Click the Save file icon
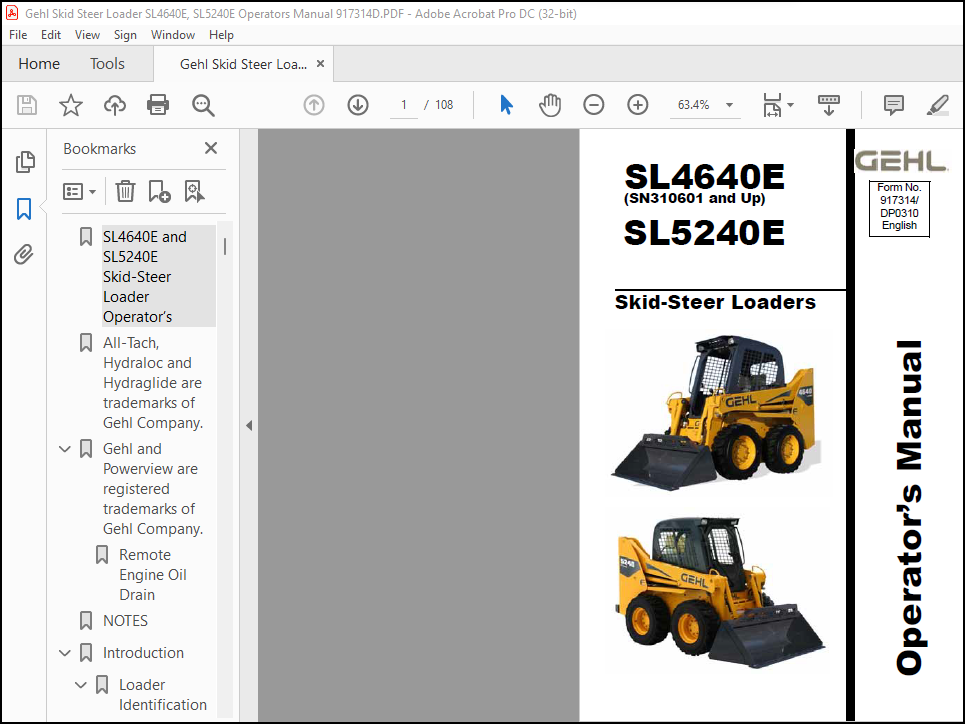965x724 pixels. 26,105
